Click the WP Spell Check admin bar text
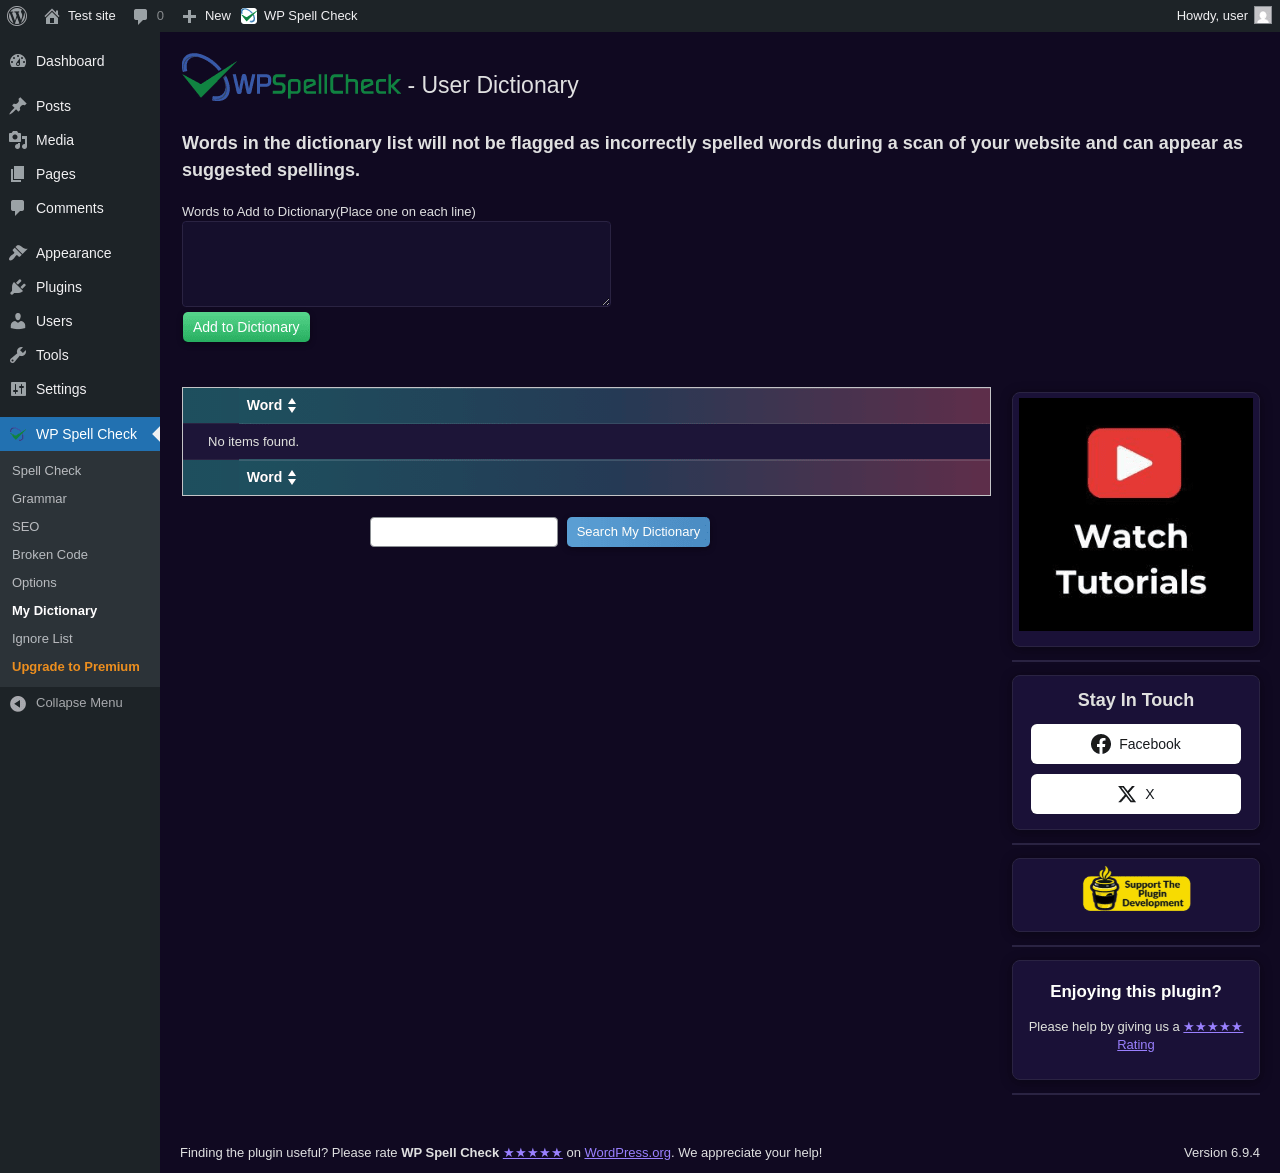Image resolution: width=1280 pixels, height=1173 pixels. tap(311, 16)
